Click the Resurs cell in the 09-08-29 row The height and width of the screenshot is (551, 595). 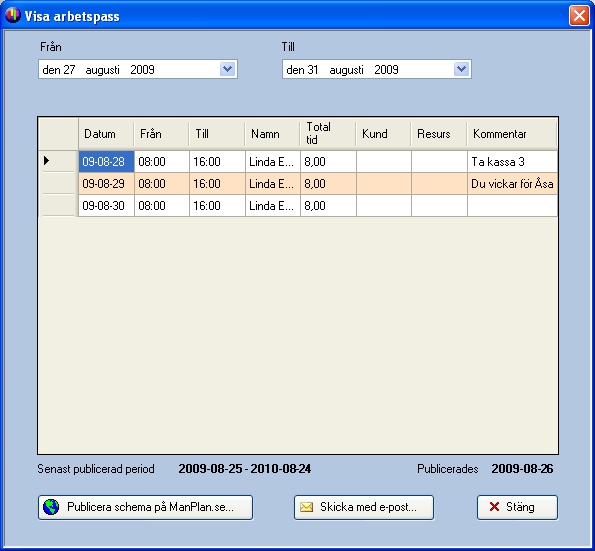point(439,184)
